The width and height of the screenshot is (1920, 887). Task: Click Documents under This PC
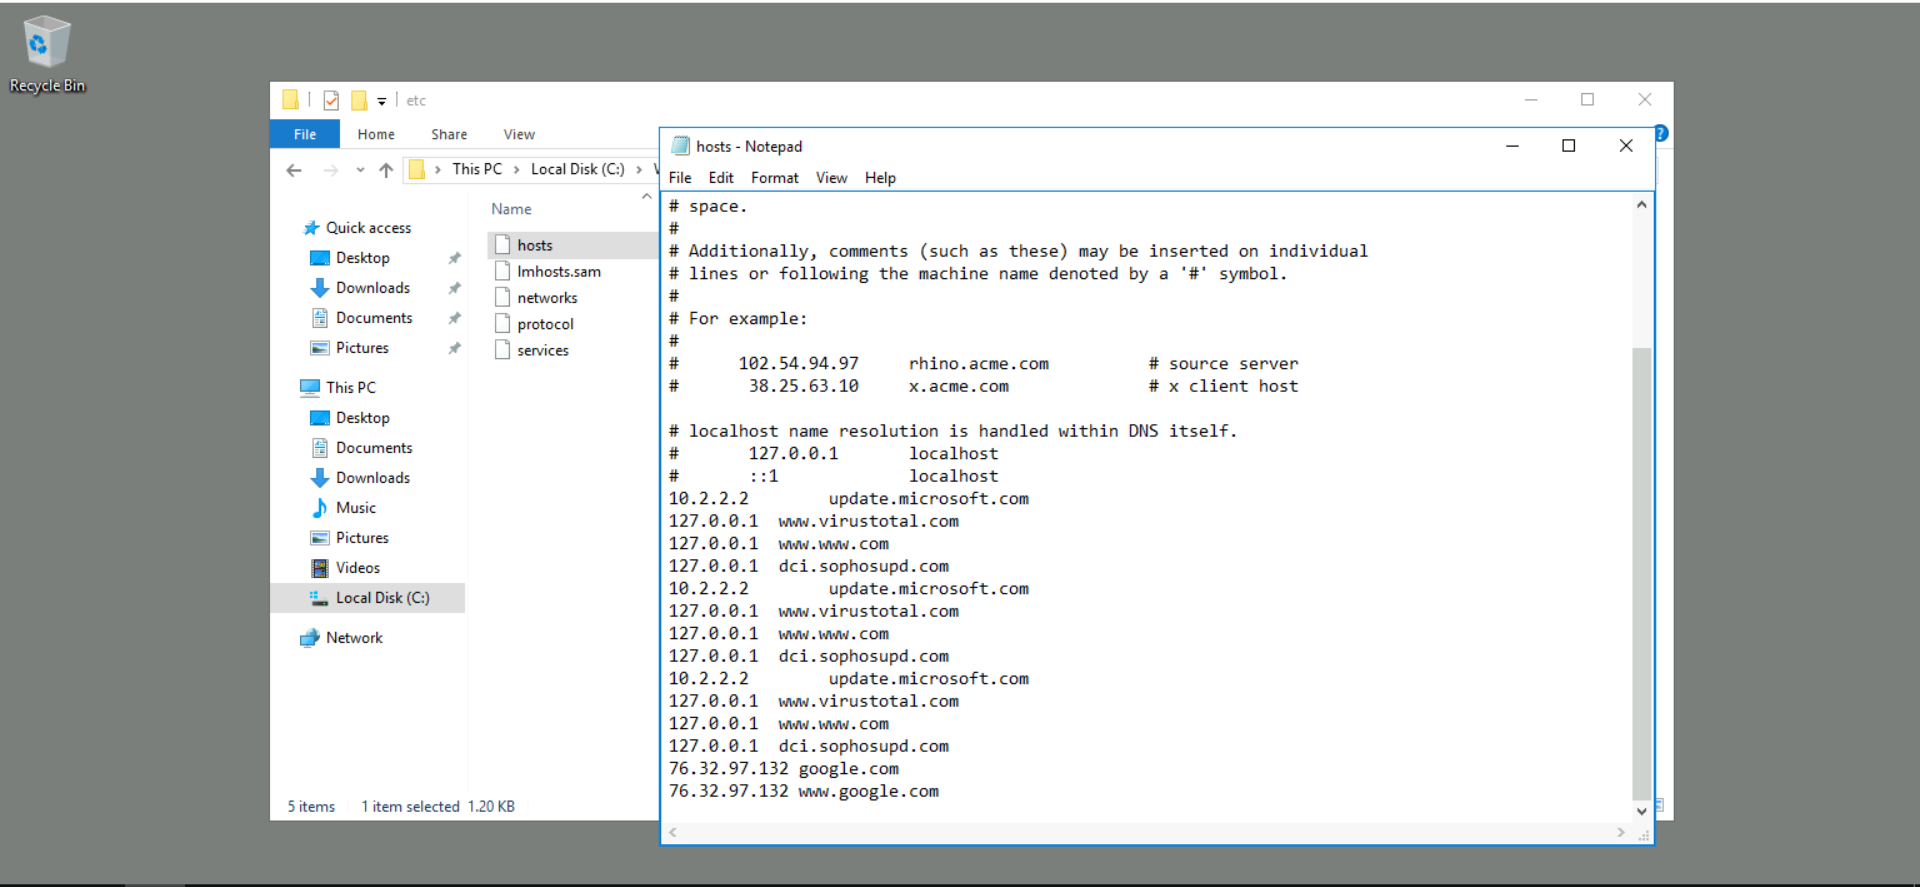pos(374,448)
